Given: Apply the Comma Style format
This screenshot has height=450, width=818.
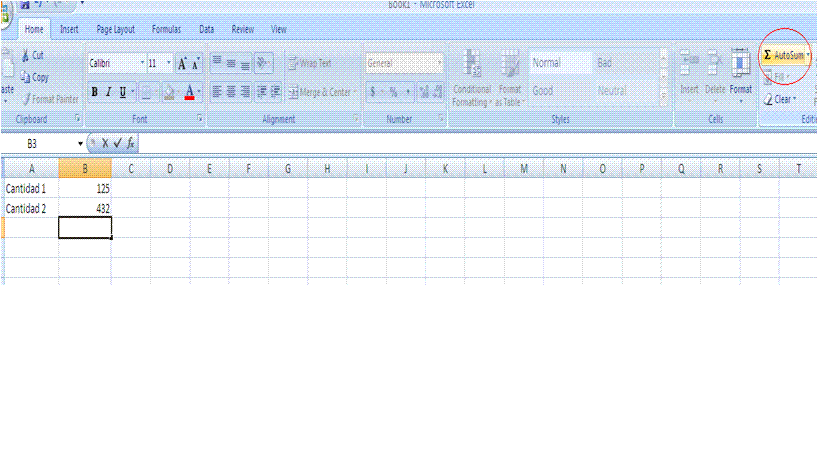Looking at the screenshot, I should pyautogui.click(x=407, y=92).
